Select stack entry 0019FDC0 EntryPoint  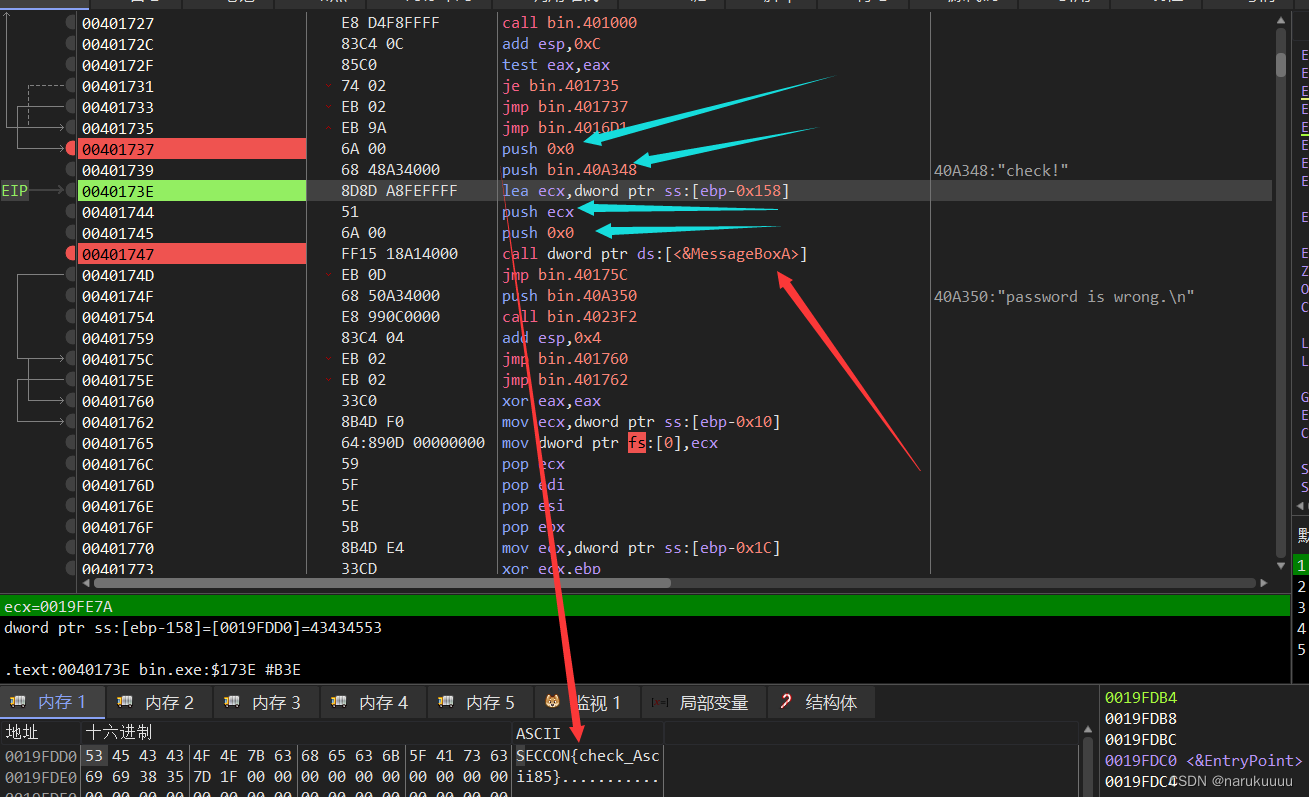pyautogui.click(x=1204, y=761)
